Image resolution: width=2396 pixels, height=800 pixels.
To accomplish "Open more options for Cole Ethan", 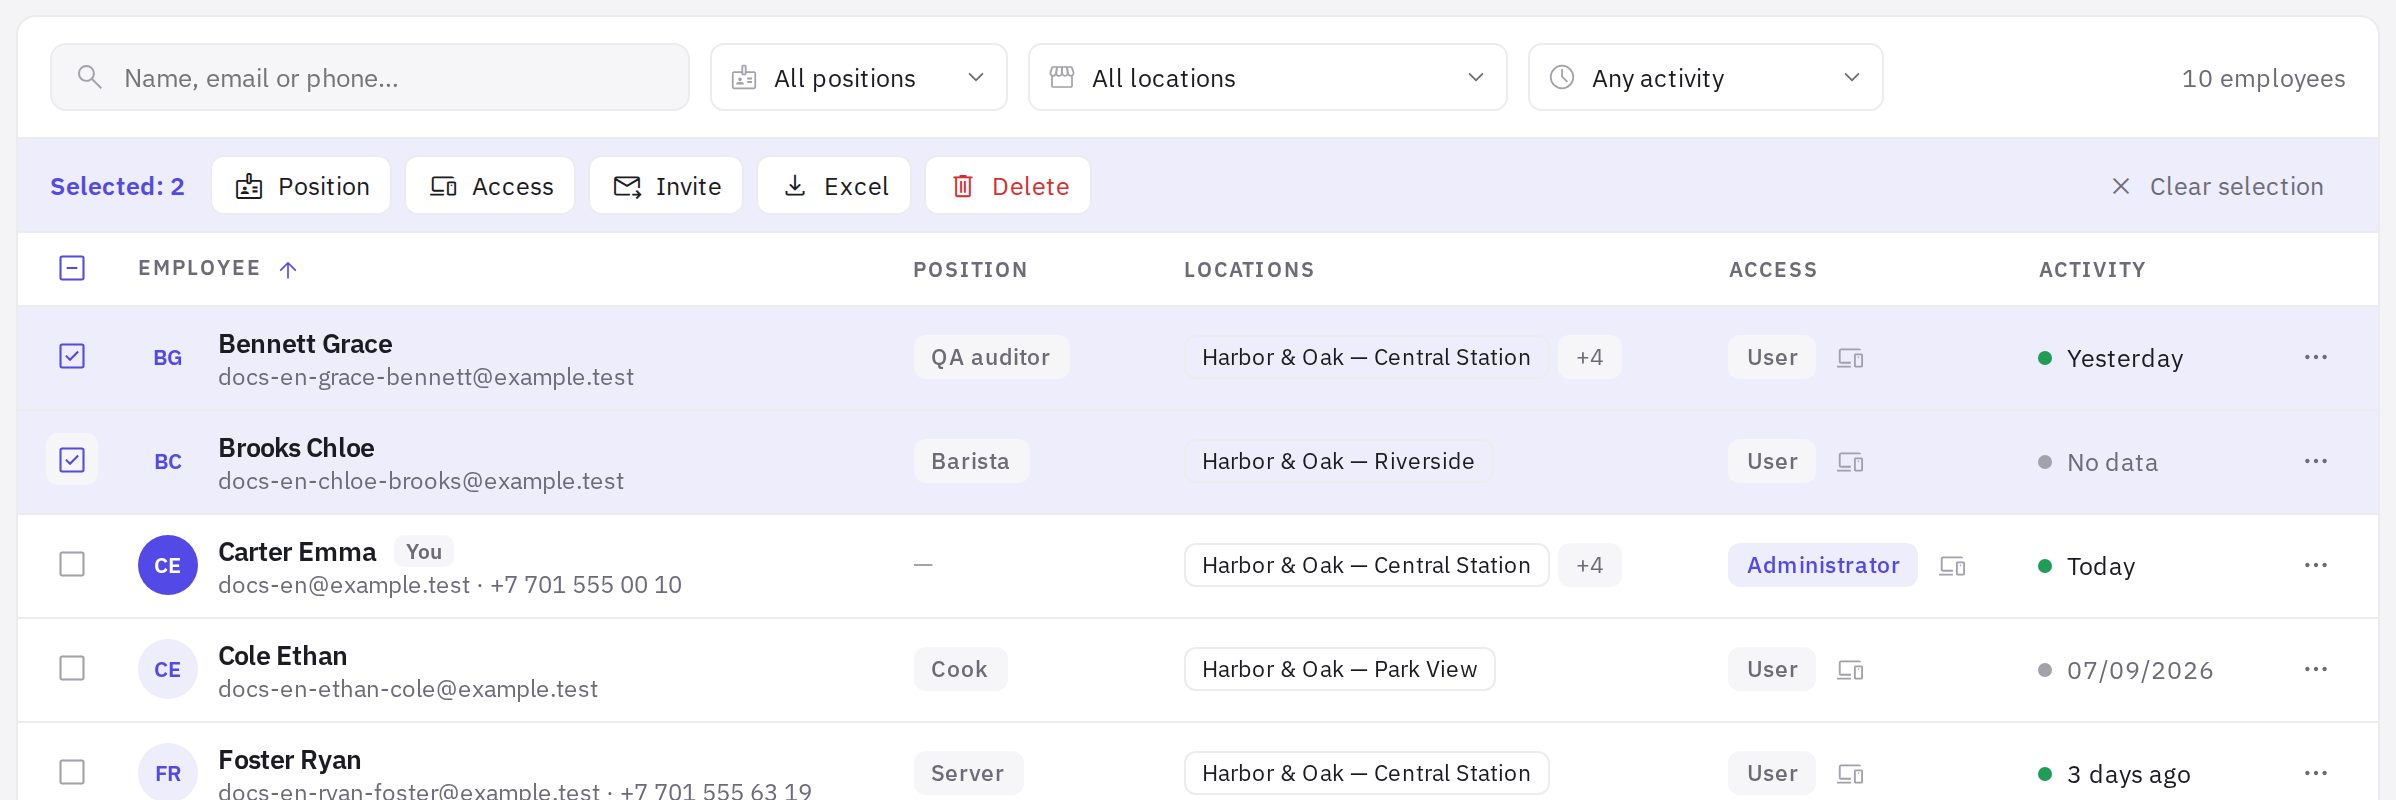I will tap(2315, 669).
